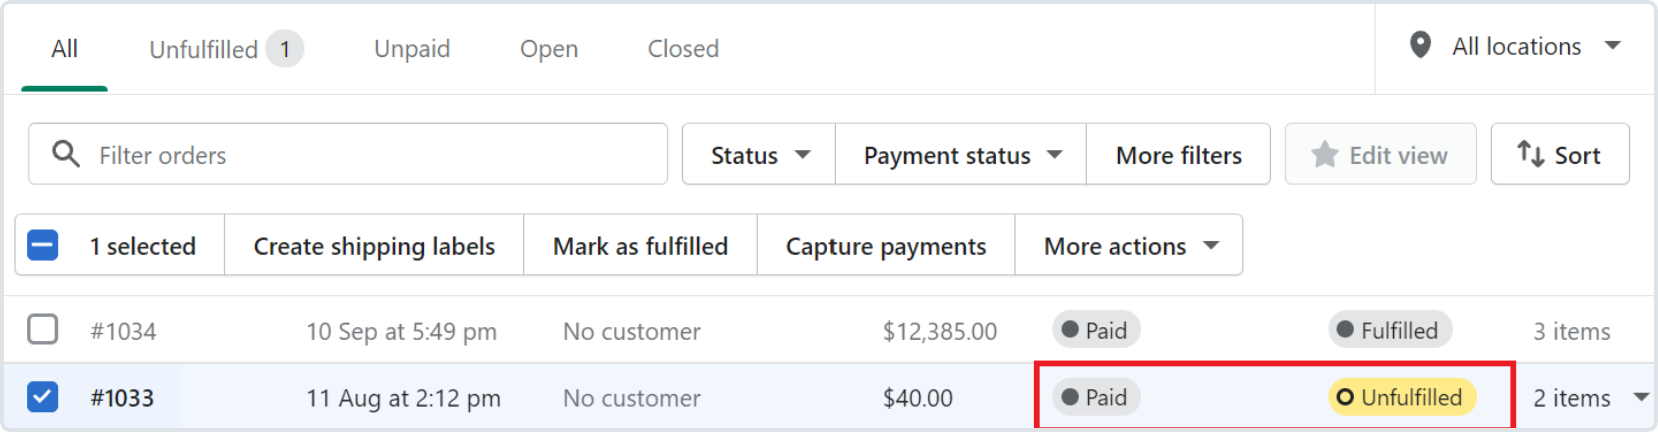The width and height of the screenshot is (1658, 432).
Task: Click Create shipping labels button
Action: pyautogui.click(x=374, y=245)
